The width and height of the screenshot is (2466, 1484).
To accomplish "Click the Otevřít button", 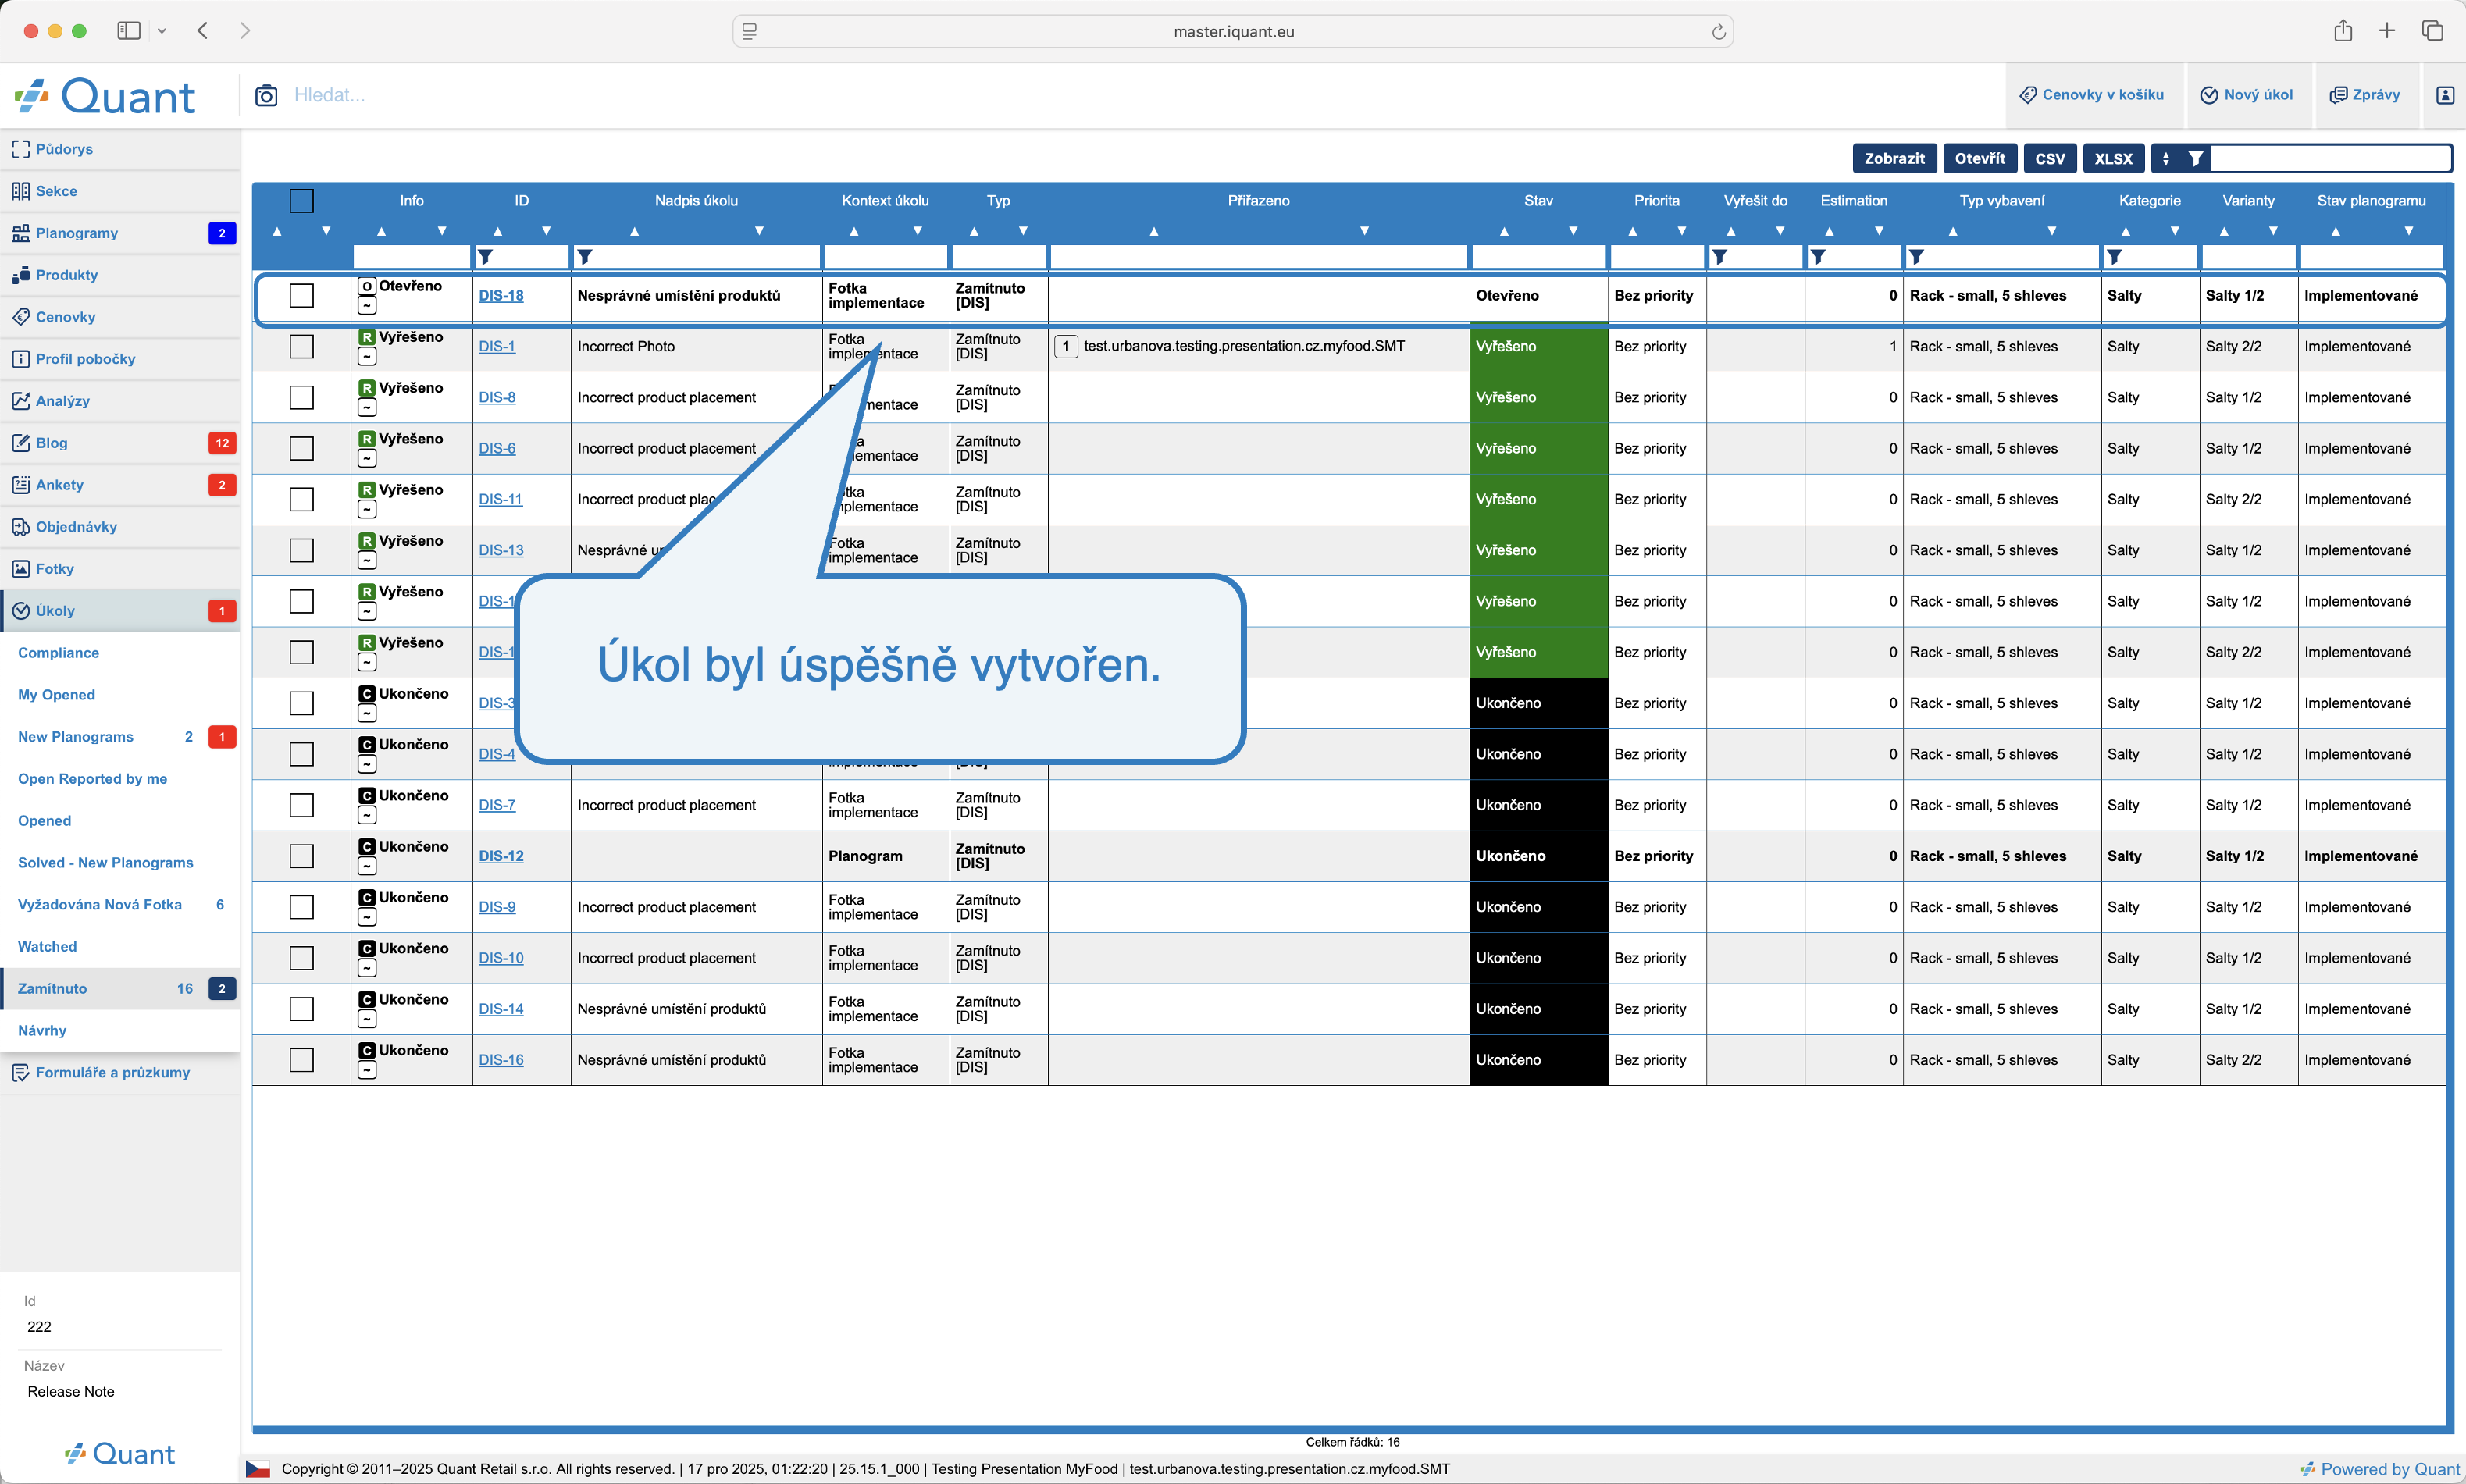I will point(1980,158).
